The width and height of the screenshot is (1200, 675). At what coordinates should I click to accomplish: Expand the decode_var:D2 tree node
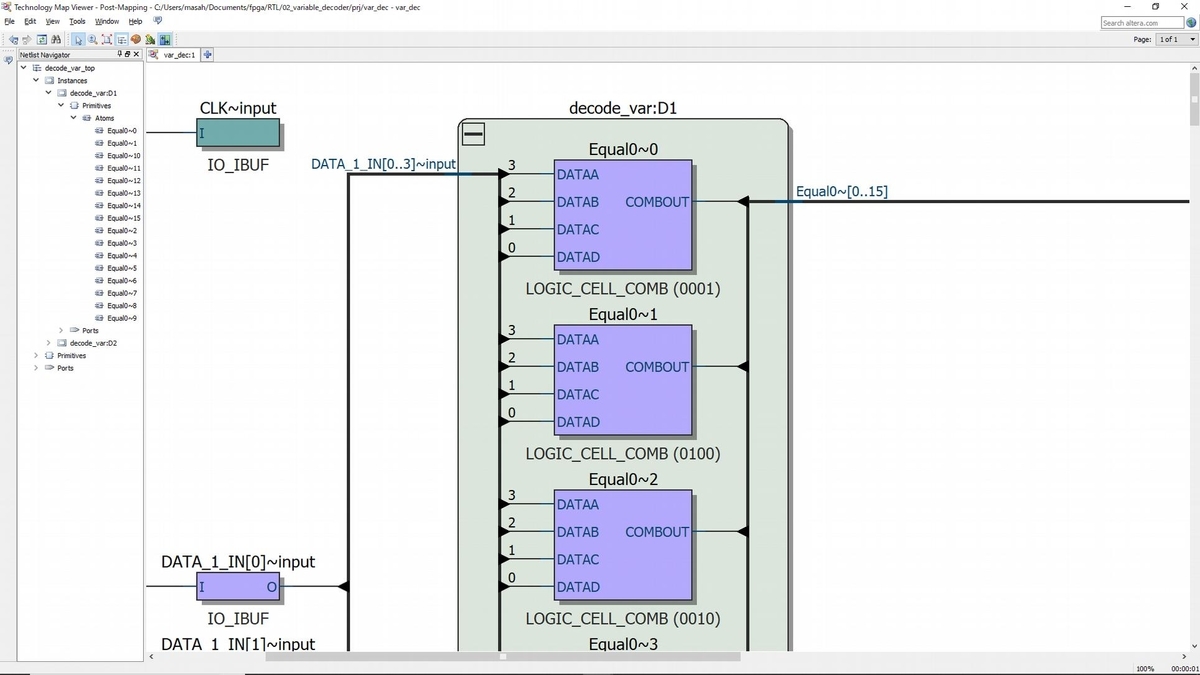point(48,343)
